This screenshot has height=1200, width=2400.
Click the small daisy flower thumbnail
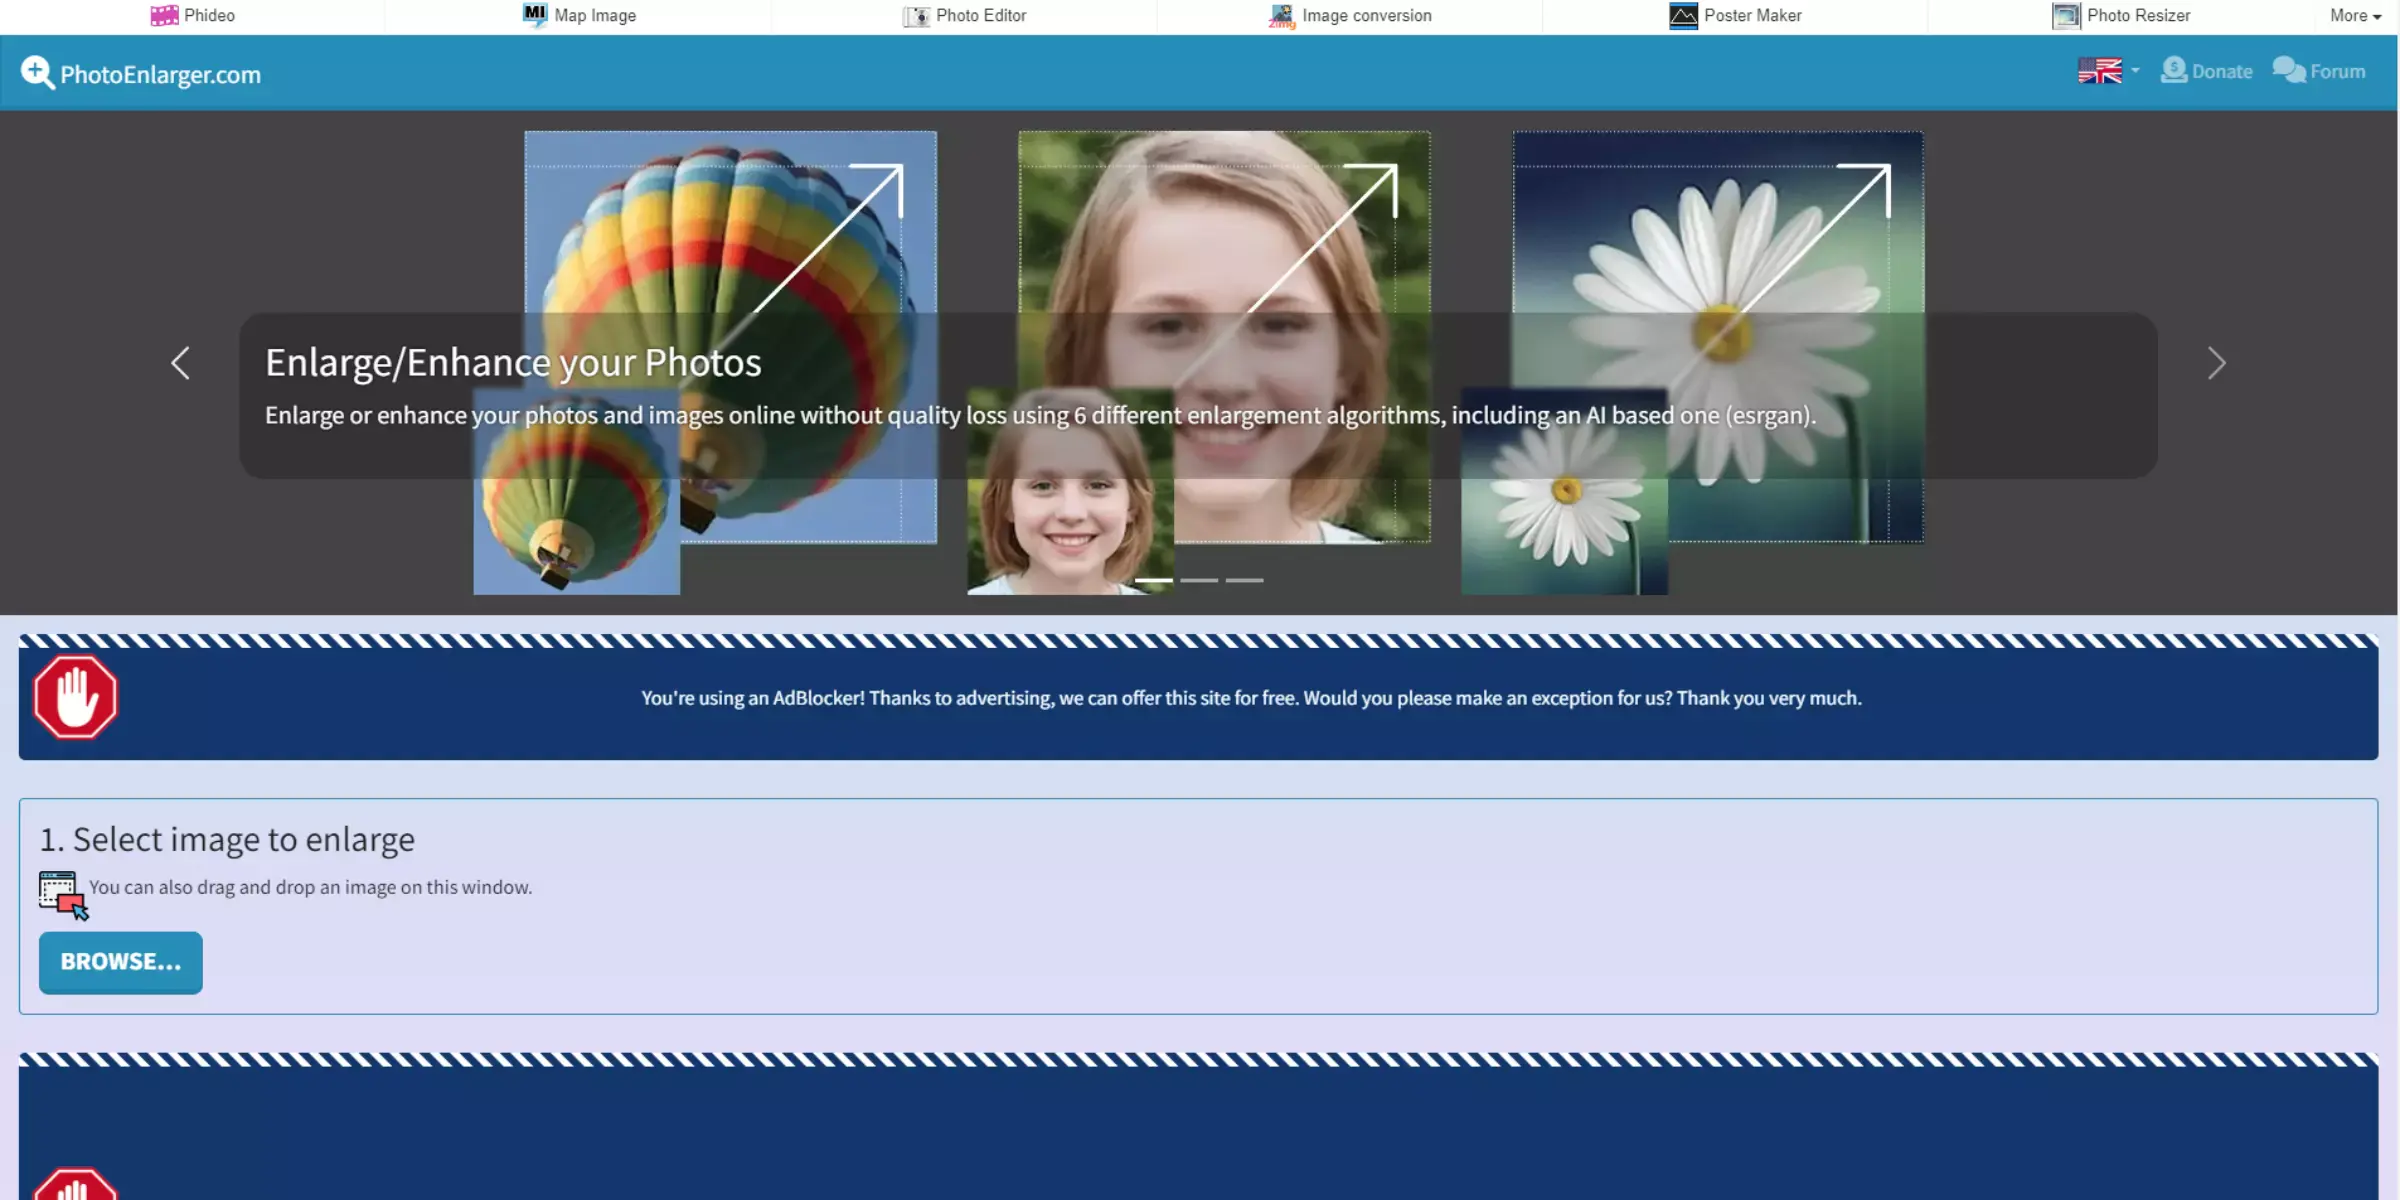(x=1564, y=492)
